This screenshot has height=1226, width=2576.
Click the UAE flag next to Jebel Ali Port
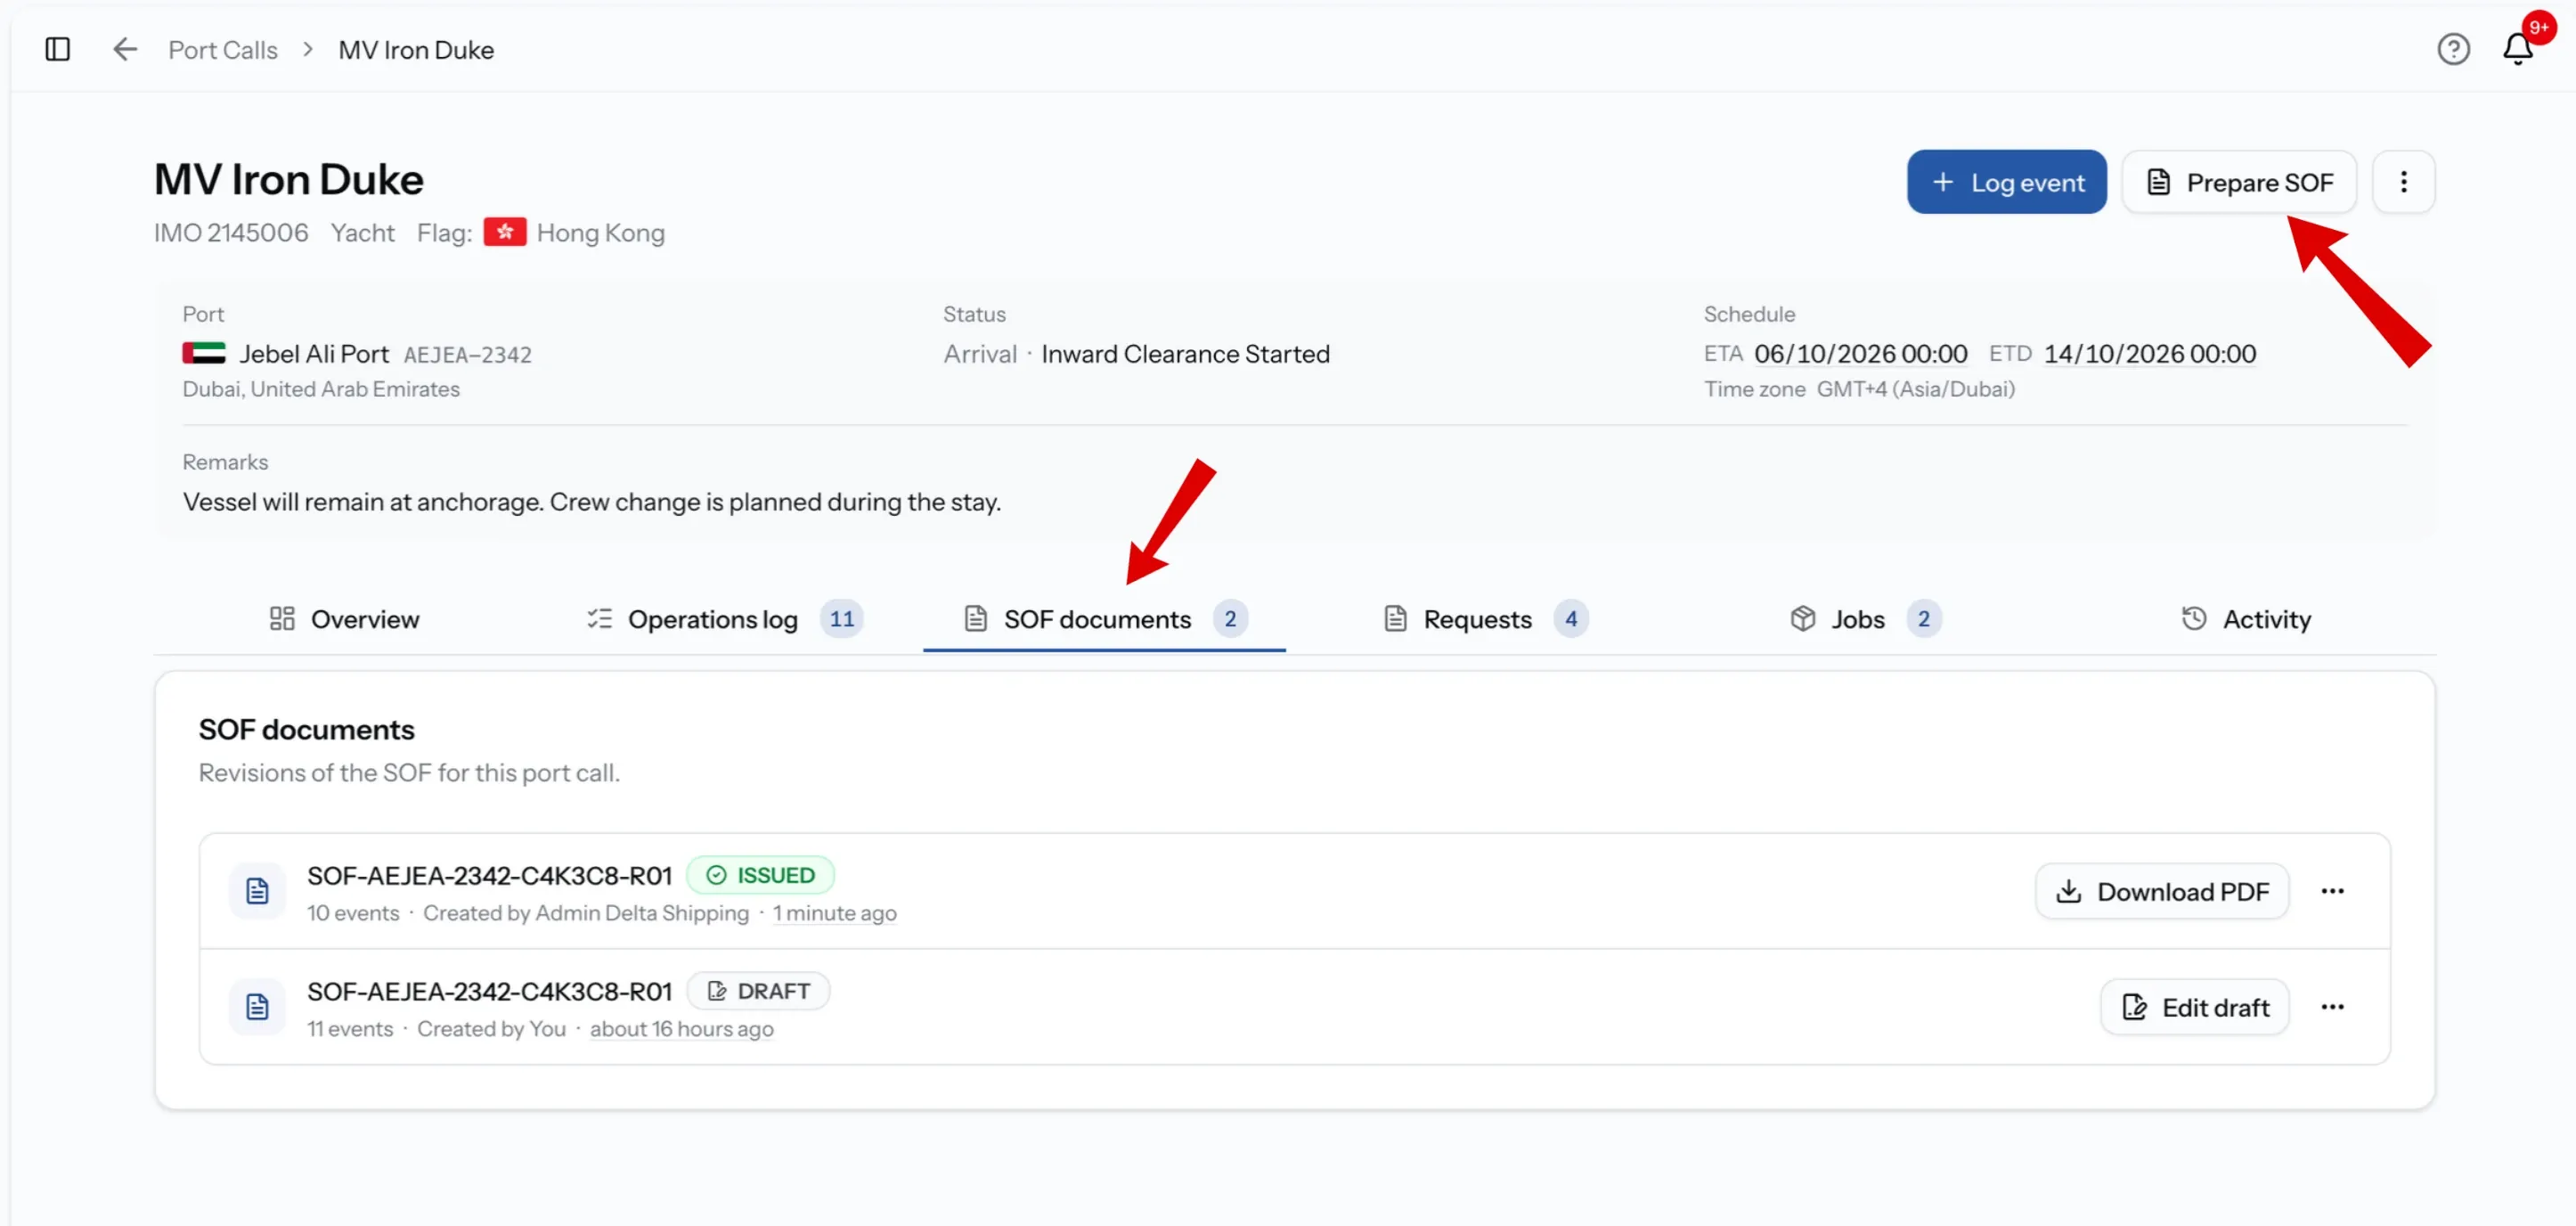(204, 353)
